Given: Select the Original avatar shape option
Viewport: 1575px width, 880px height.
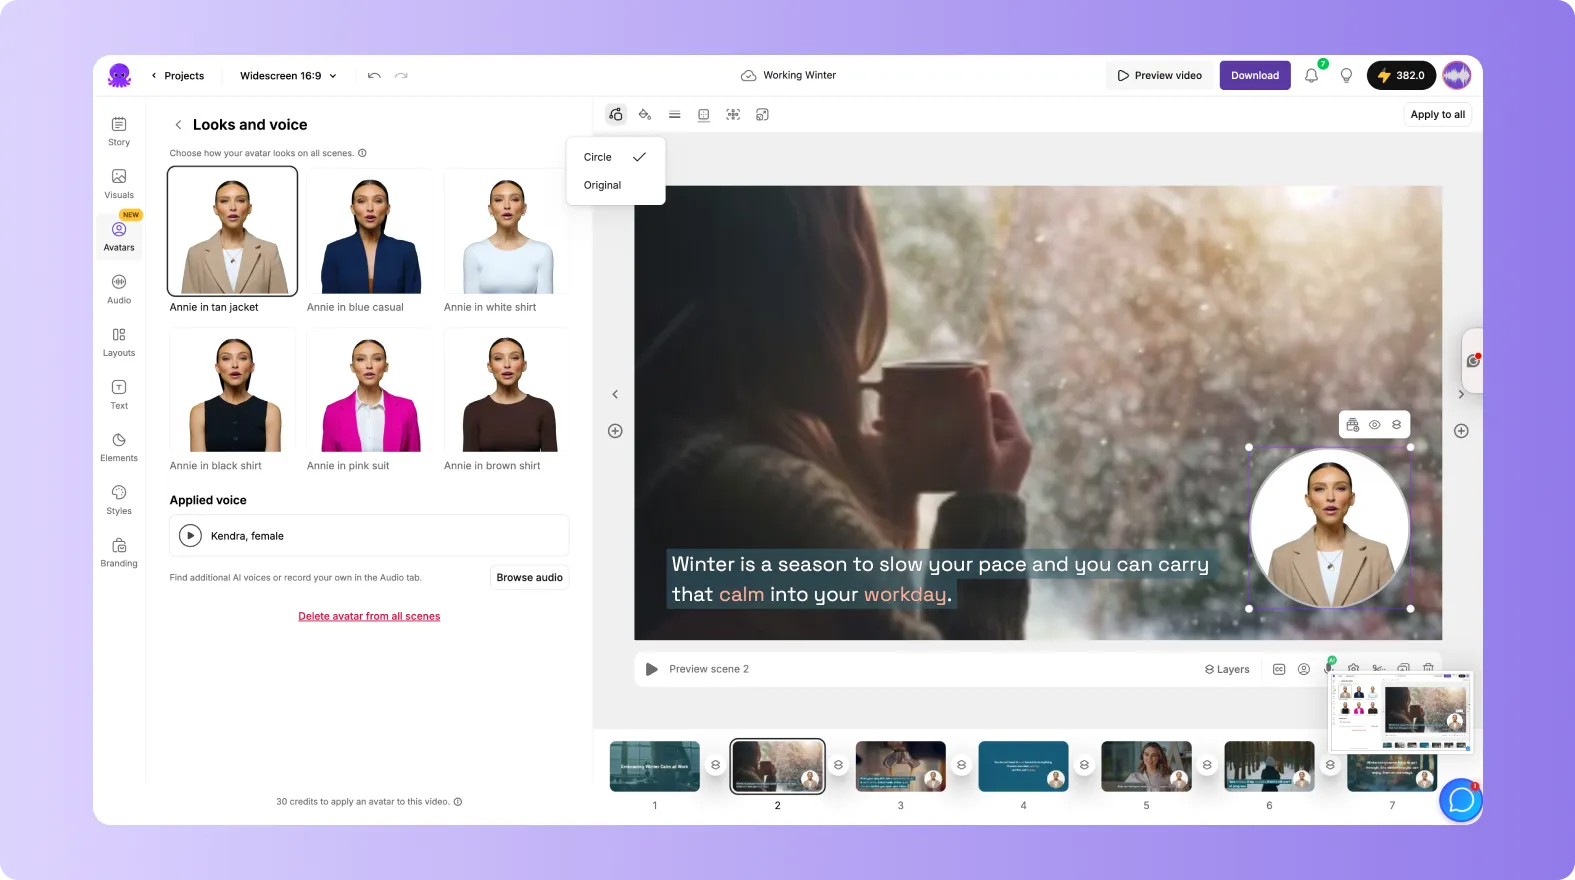Looking at the screenshot, I should click(616, 185).
